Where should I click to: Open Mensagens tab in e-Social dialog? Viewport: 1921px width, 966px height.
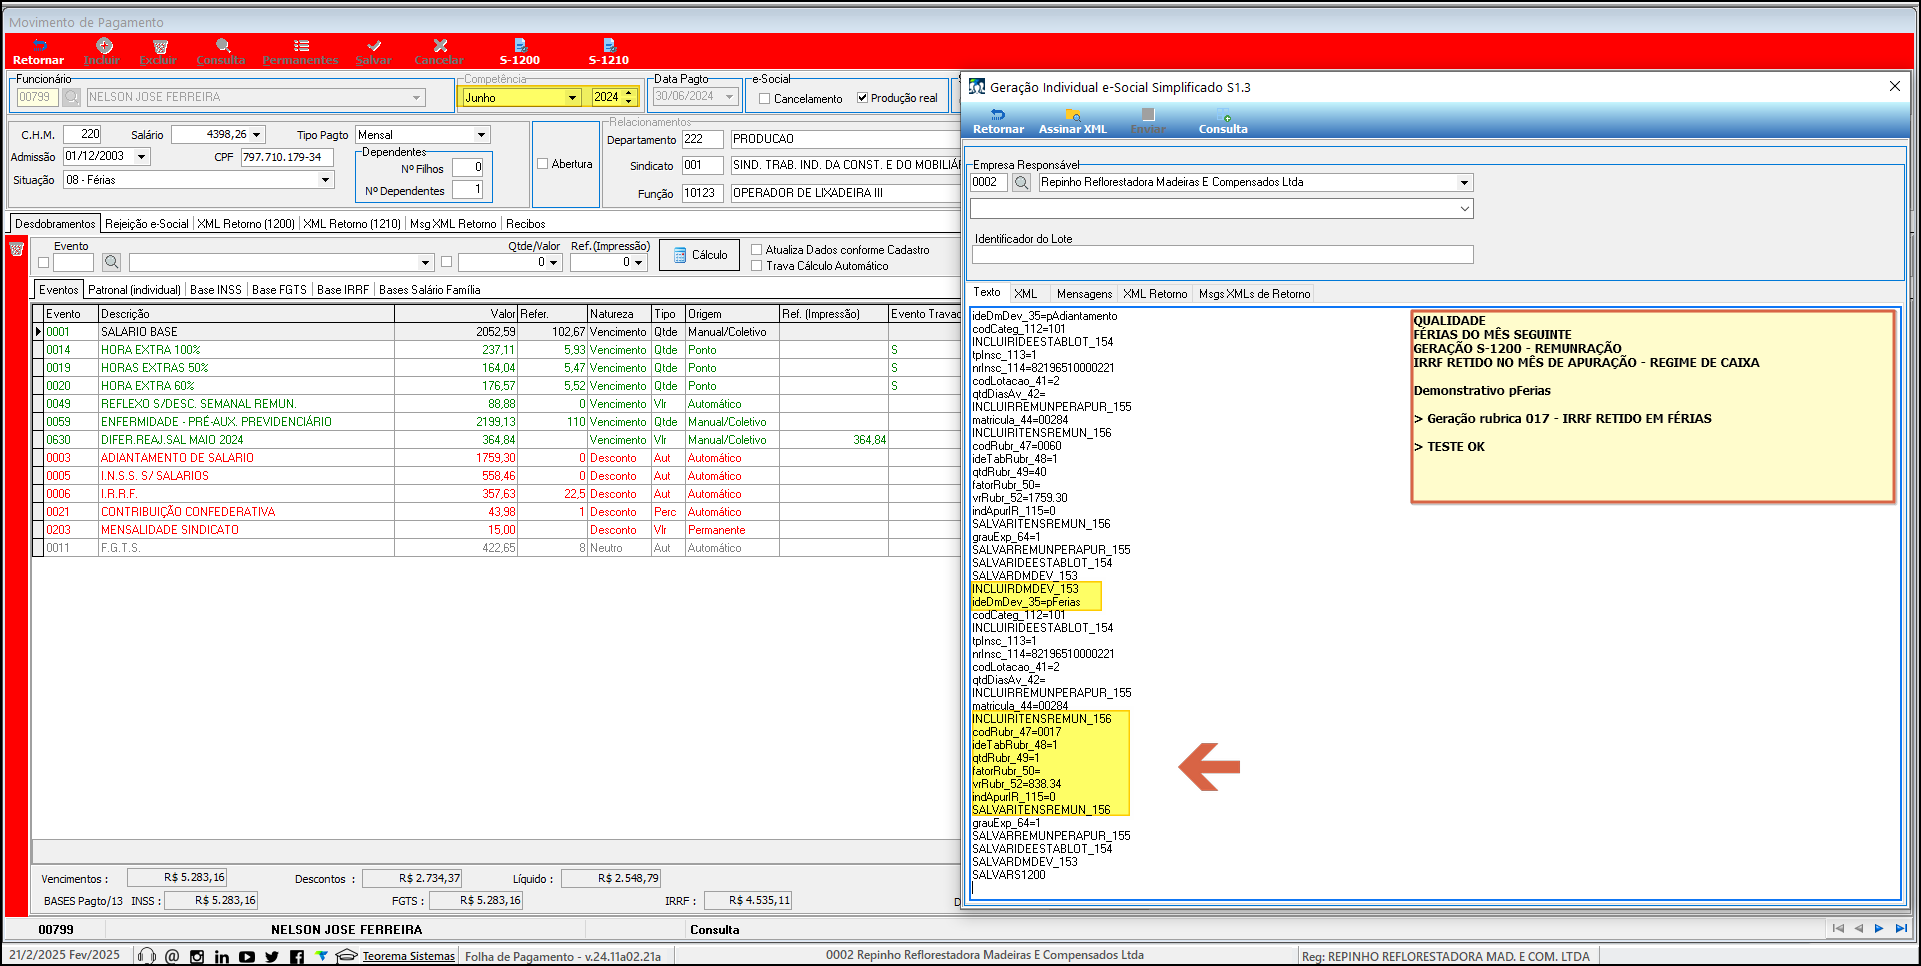1084,294
